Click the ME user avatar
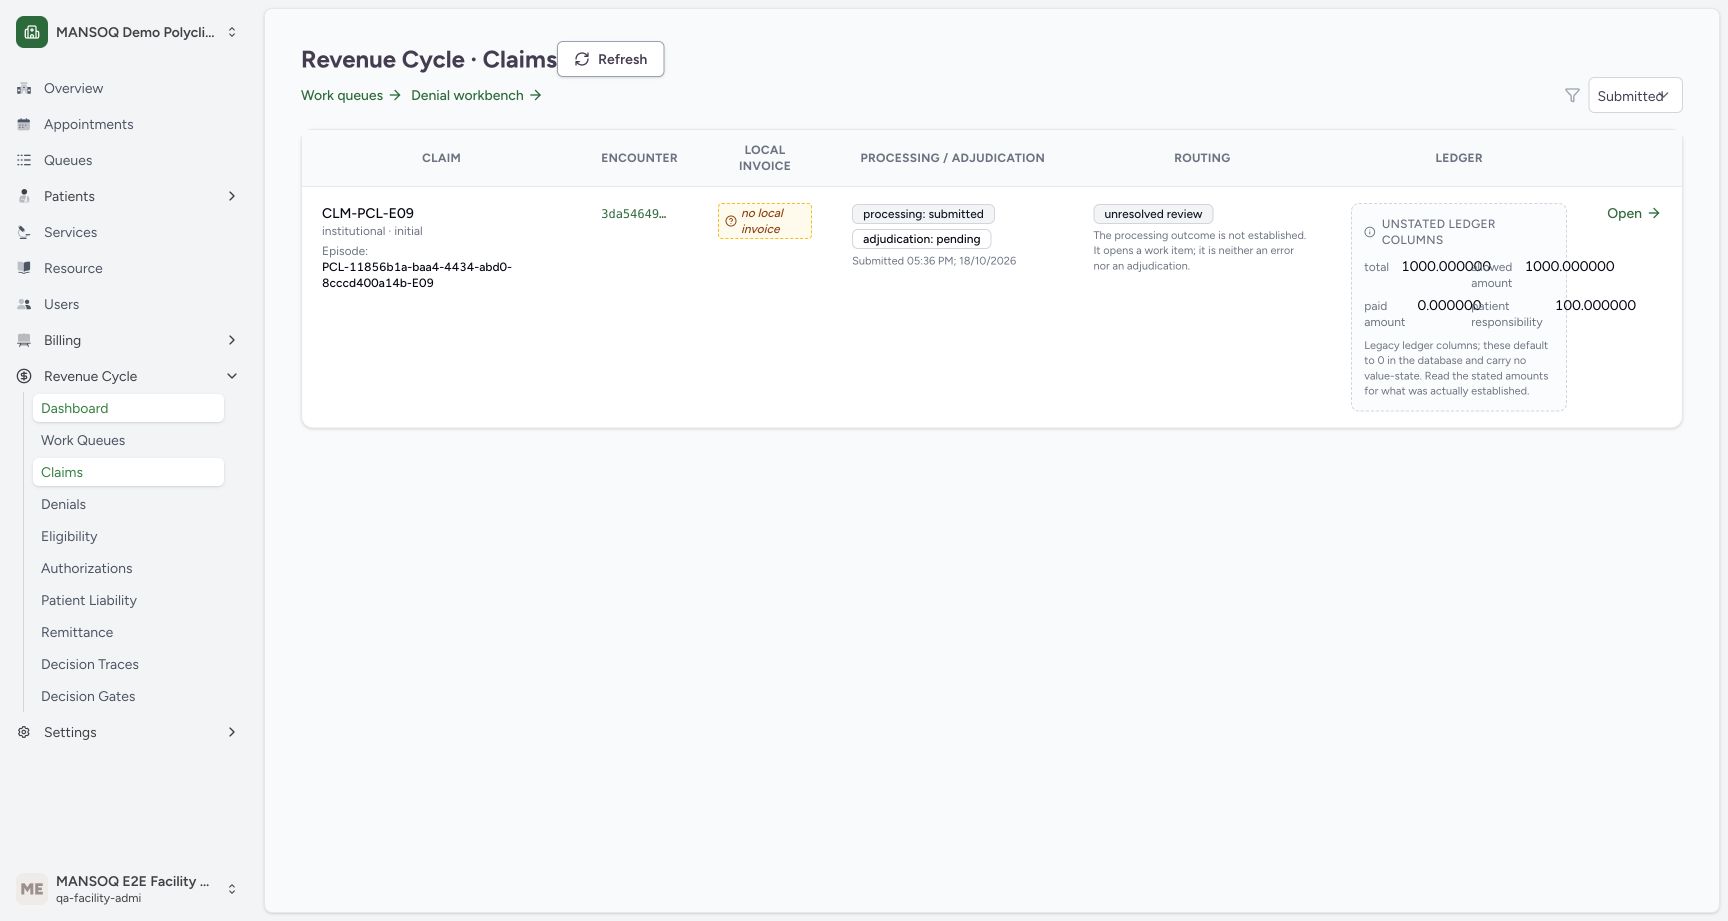 click(x=32, y=888)
